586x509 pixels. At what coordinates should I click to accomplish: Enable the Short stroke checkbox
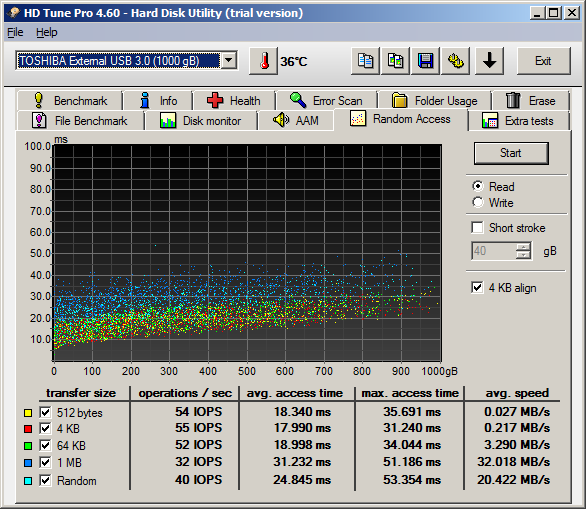pyautogui.click(x=477, y=227)
